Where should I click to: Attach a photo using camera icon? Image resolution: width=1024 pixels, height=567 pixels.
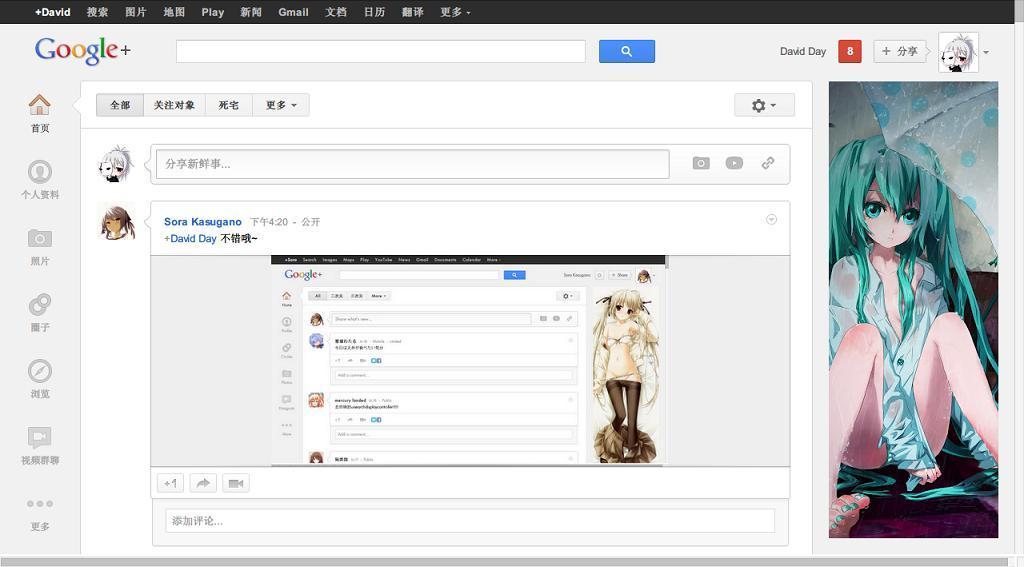point(701,163)
